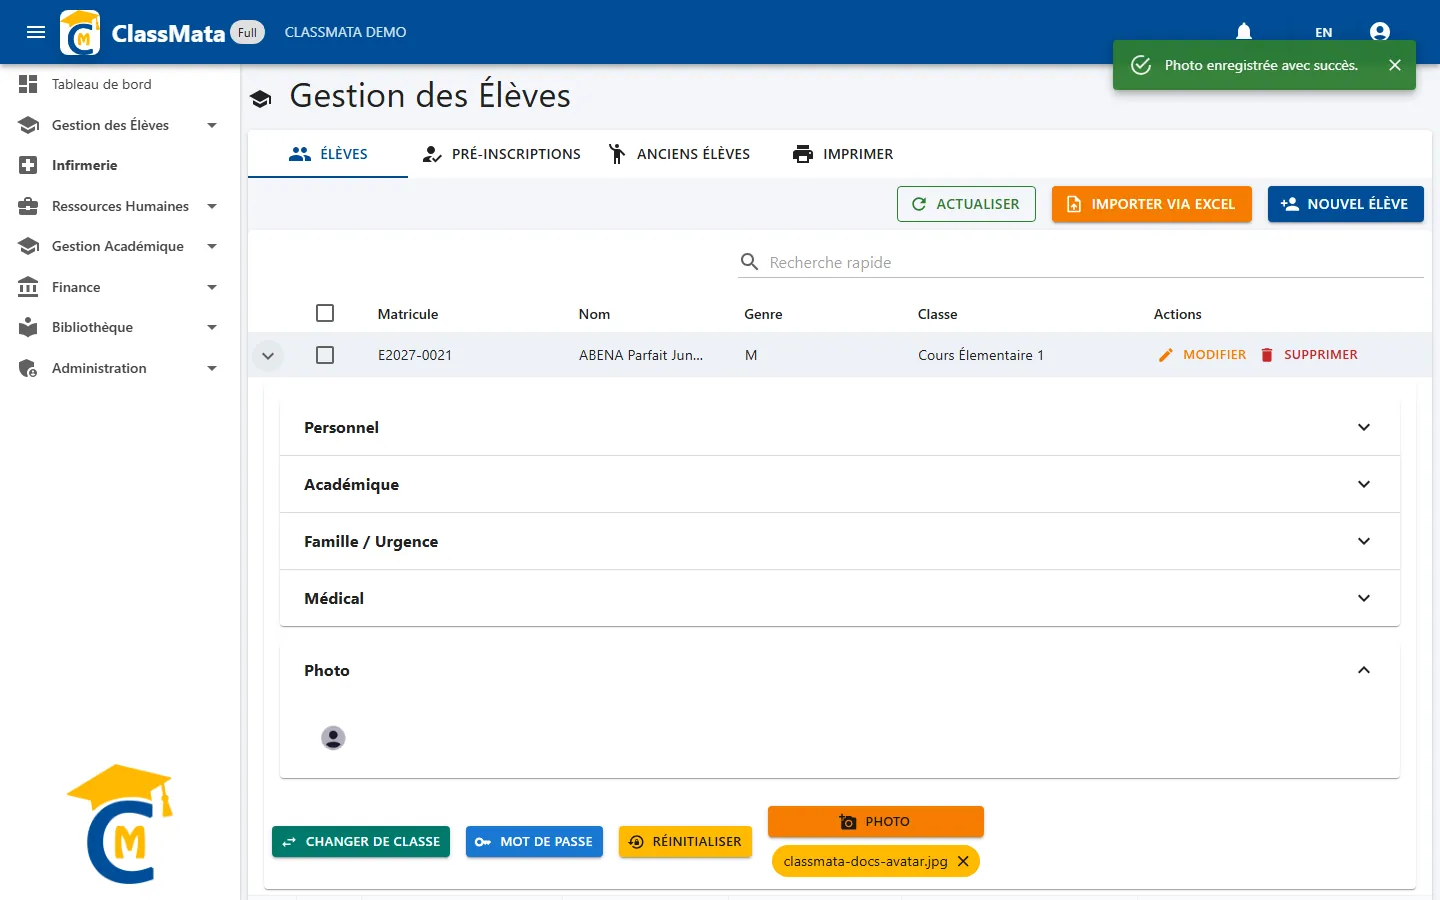Open the notifications bell

click(x=1244, y=32)
